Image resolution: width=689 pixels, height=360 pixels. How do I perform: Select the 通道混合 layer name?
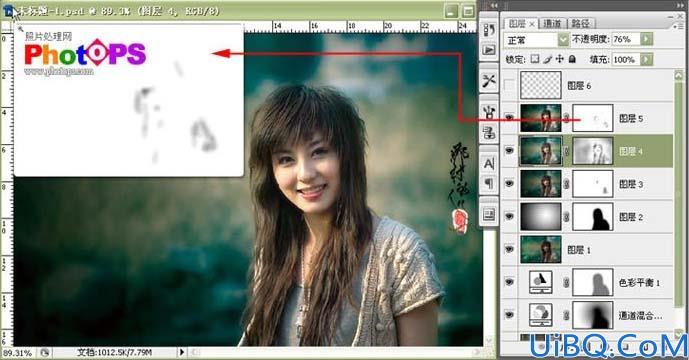click(640, 316)
